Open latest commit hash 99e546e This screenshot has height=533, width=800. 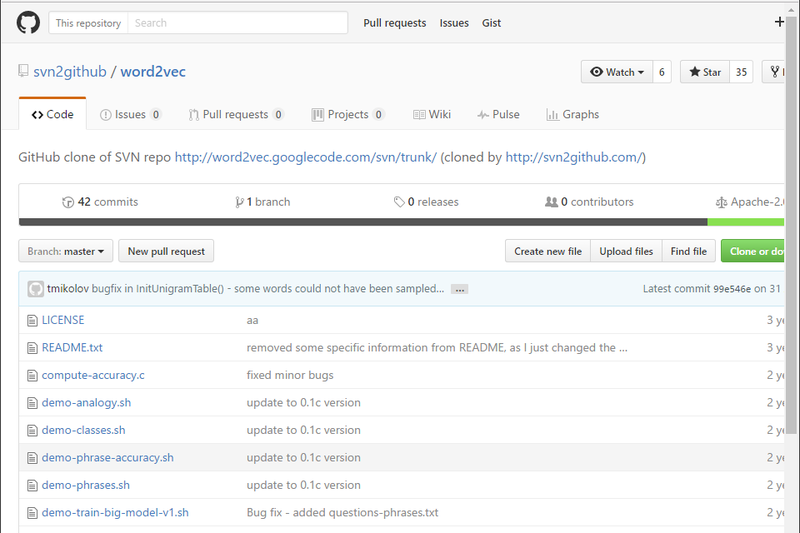click(x=732, y=289)
